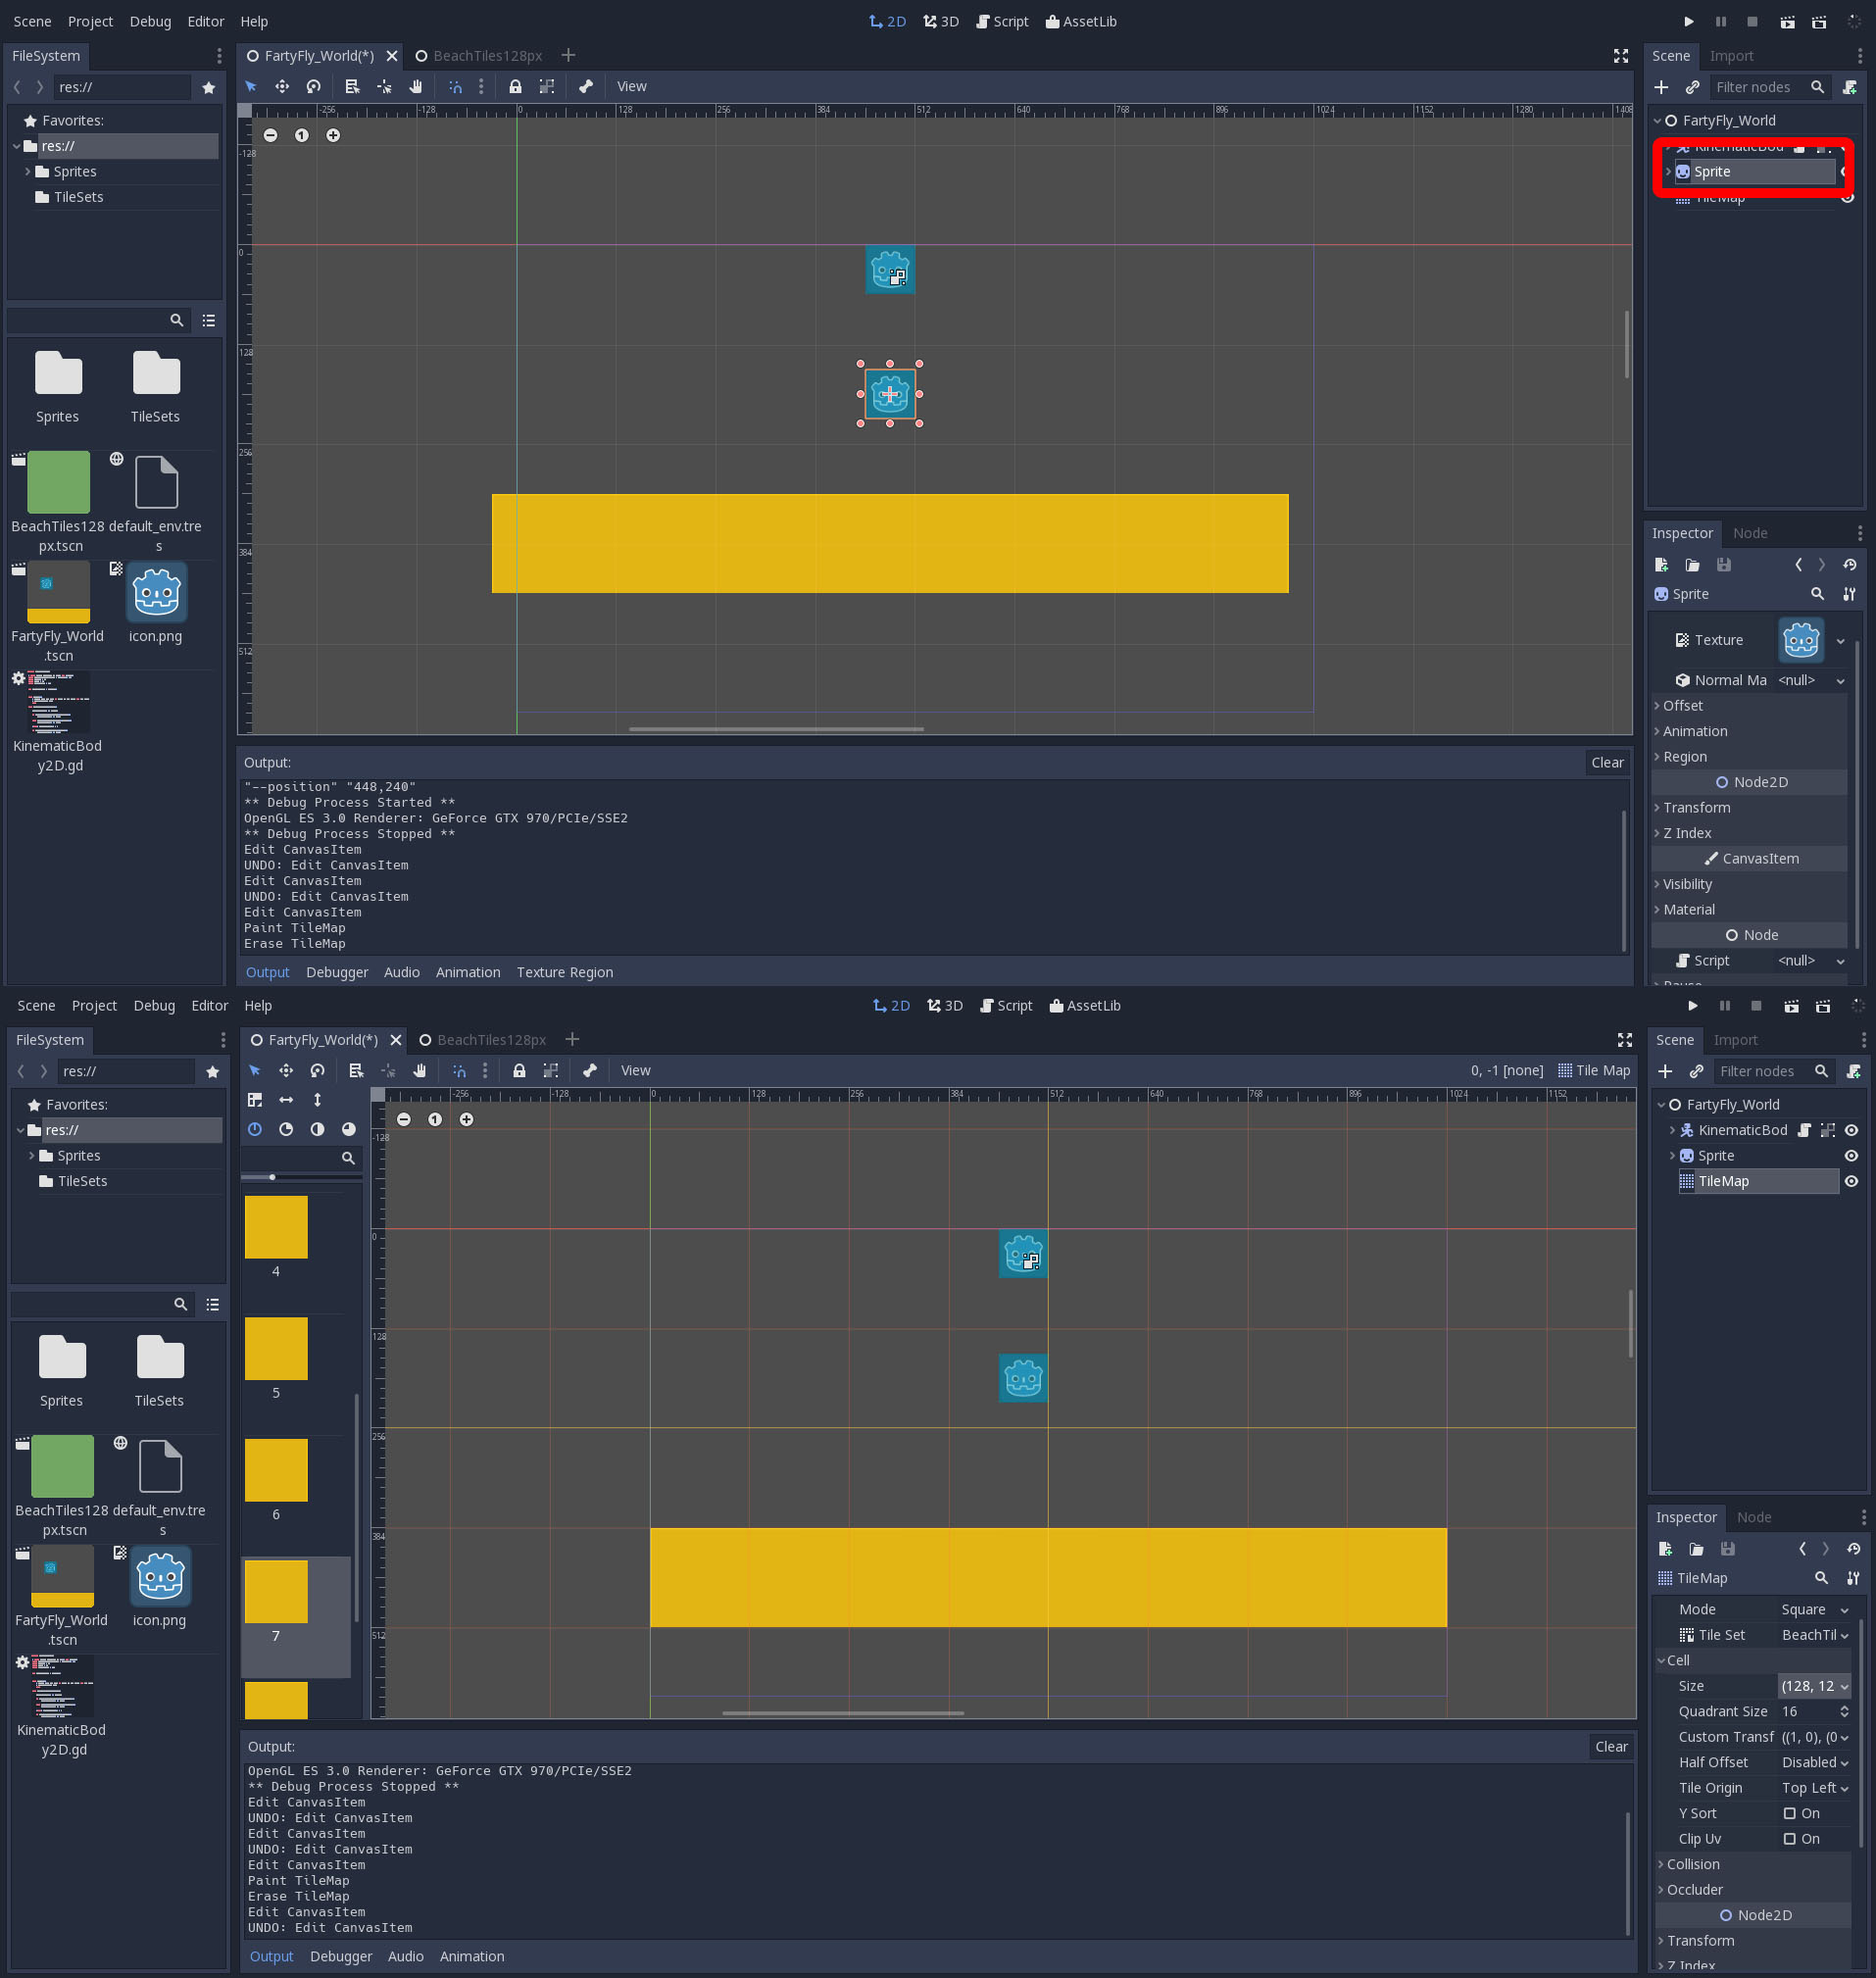Open the Tile Origin dropdown showing Top Left
The height and width of the screenshot is (1978, 1876).
tap(1813, 1788)
